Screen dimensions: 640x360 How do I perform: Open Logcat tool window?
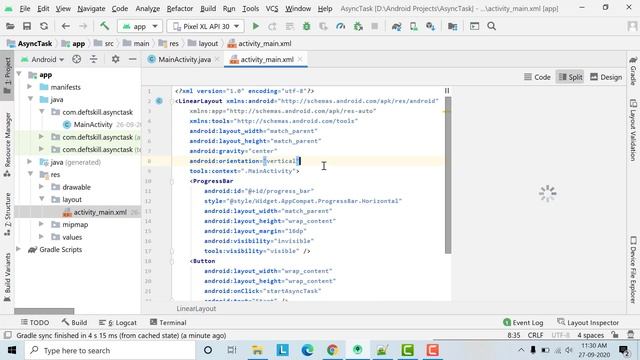pyautogui.click(x=118, y=322)
